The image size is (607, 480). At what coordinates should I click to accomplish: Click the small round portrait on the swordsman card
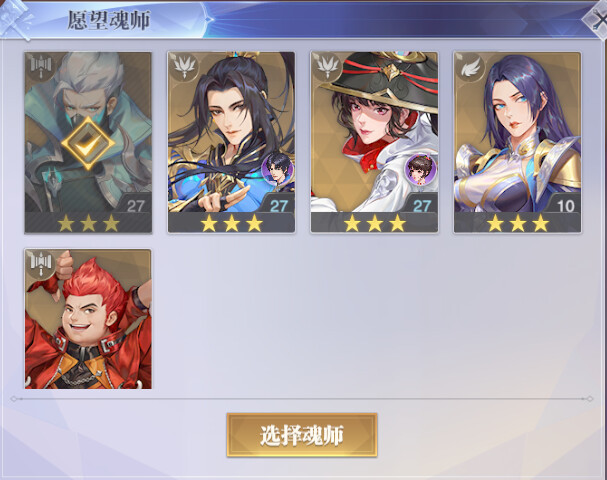tap(277, 169)
